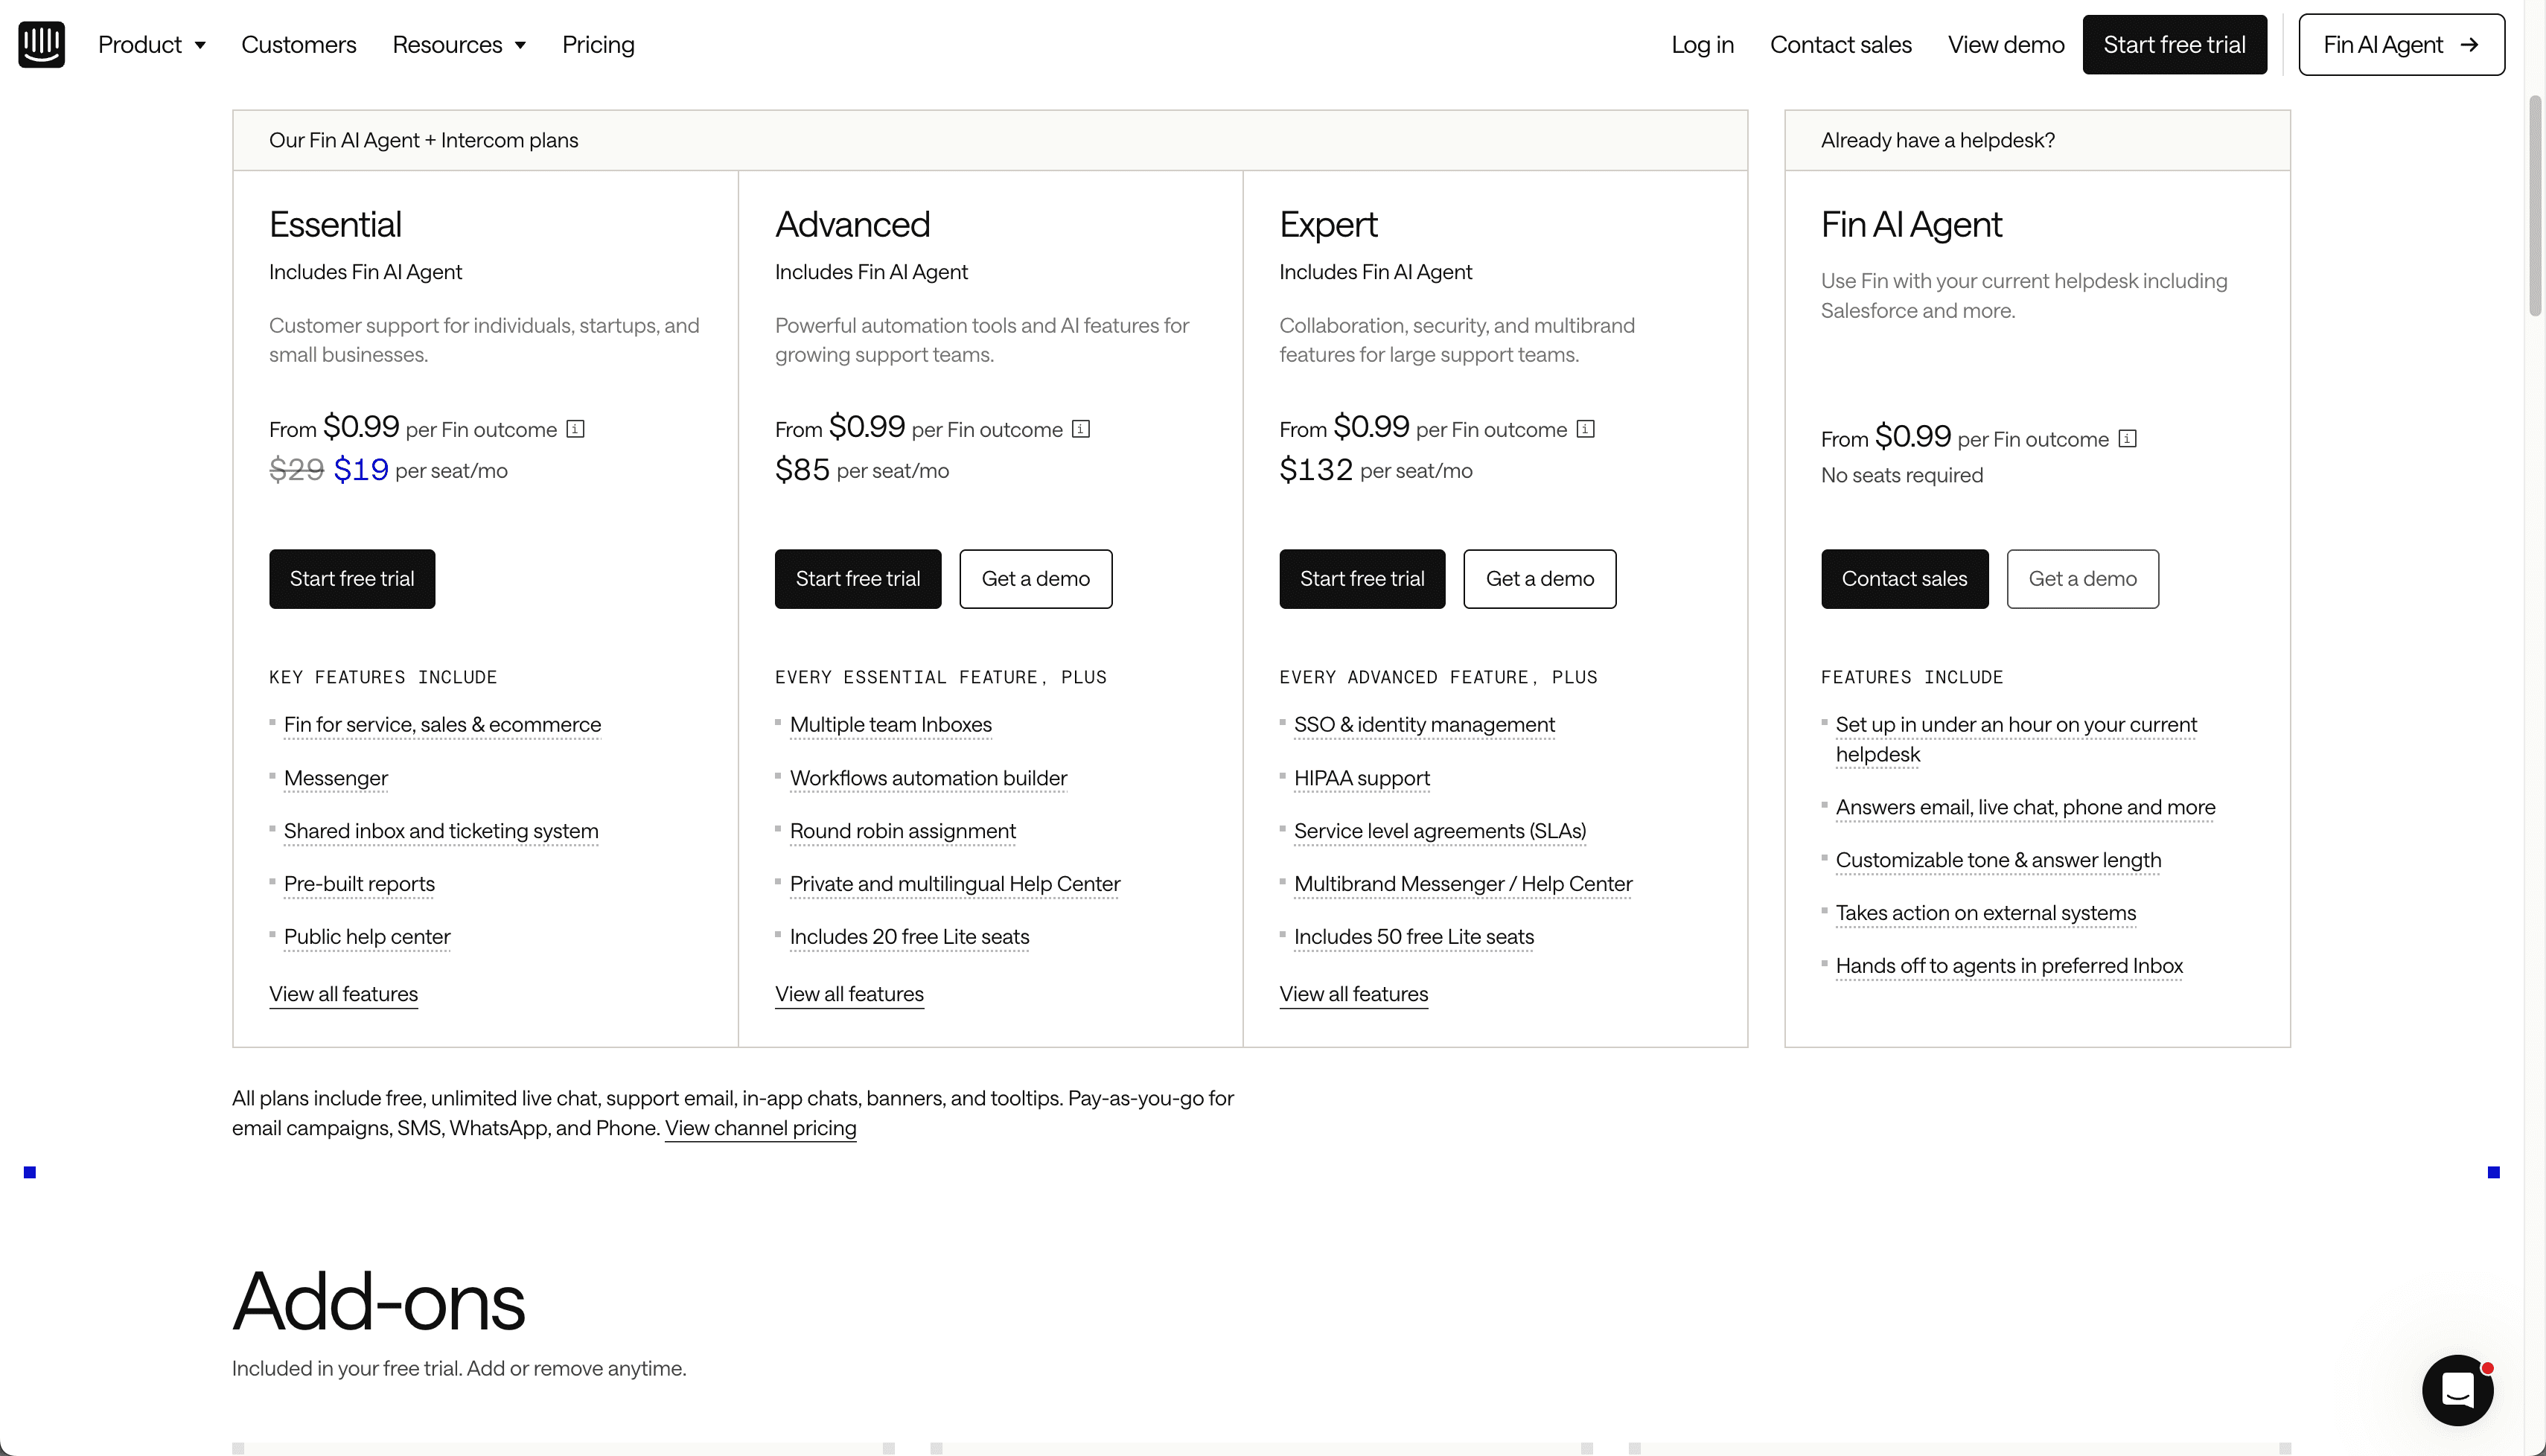Screen dimensions: 2546x1456
Task: Click Contact sales in the top navigation
Action: tap(1841, 45)
